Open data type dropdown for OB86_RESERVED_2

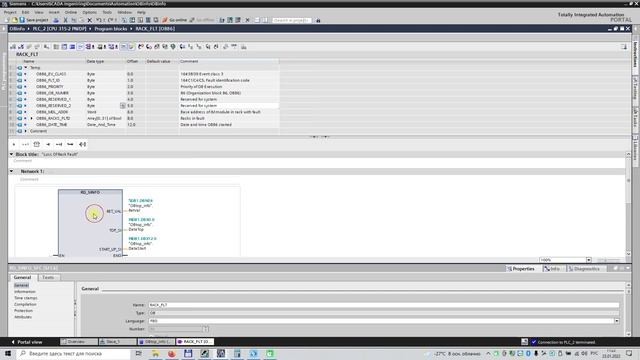(x=122, y=106)
